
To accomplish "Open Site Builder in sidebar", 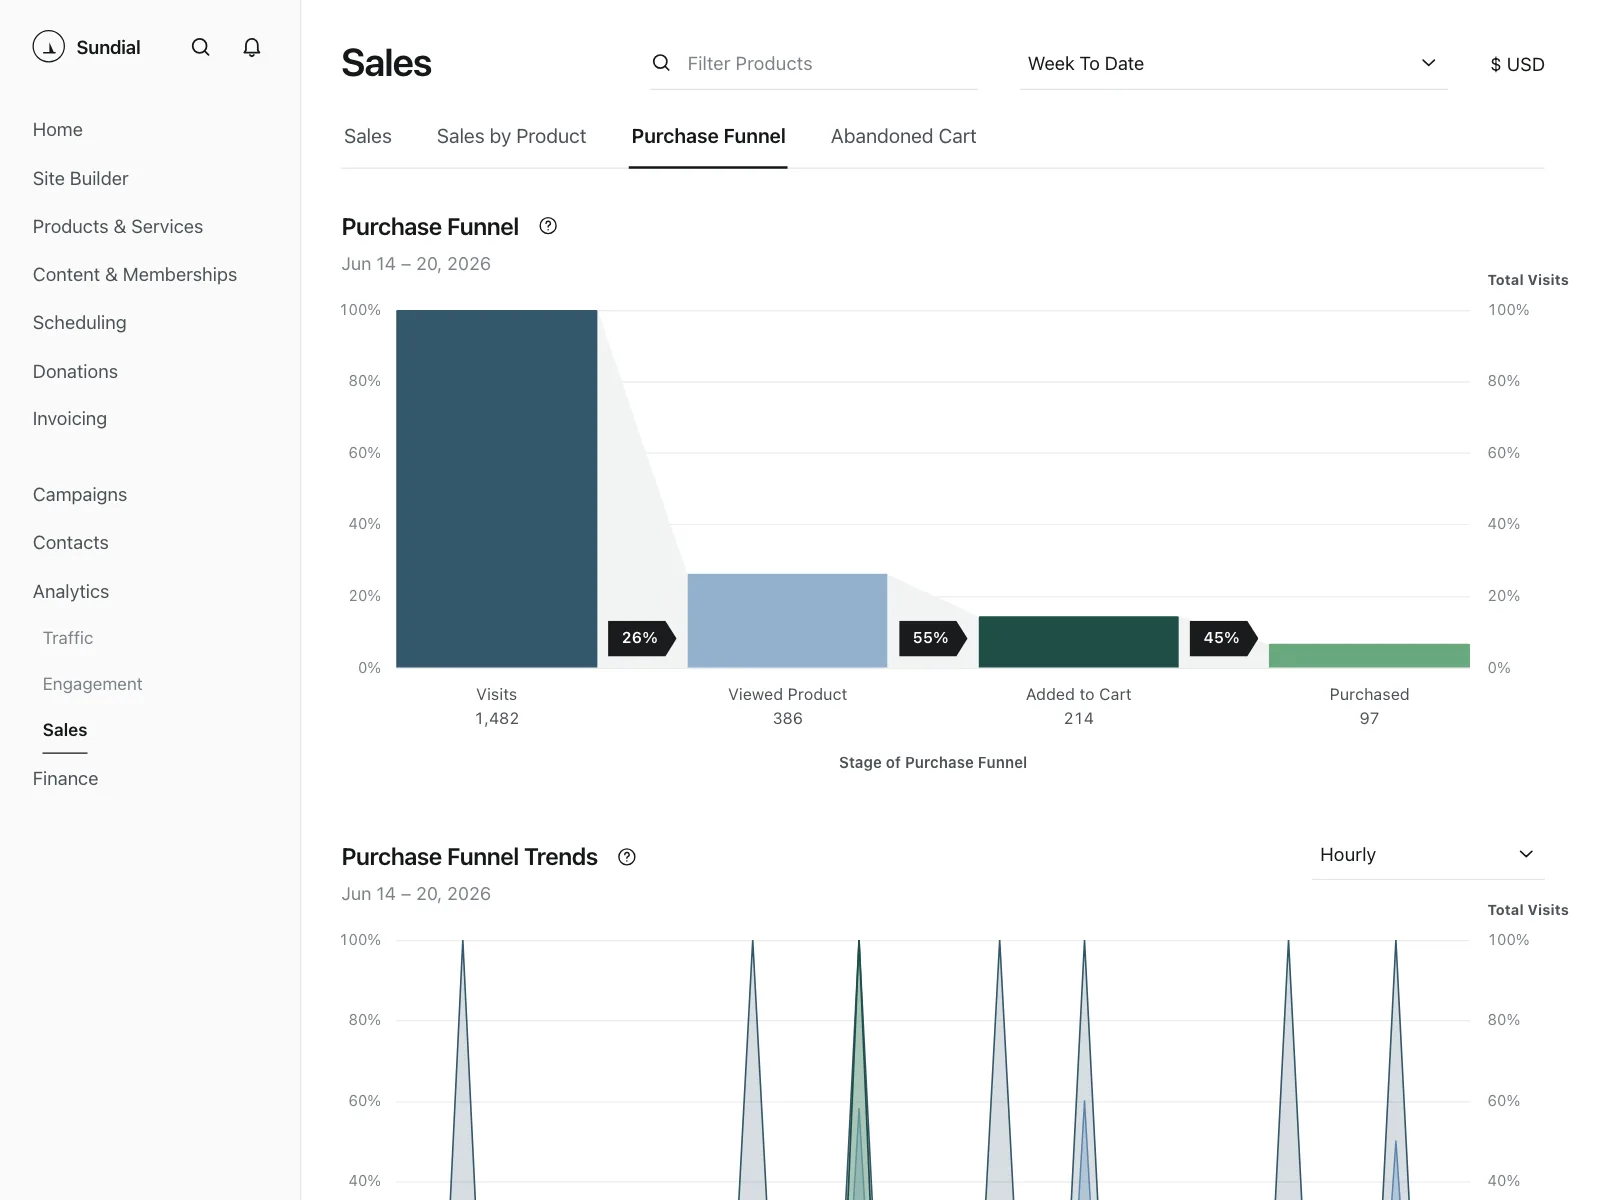I will pos(80,179).
